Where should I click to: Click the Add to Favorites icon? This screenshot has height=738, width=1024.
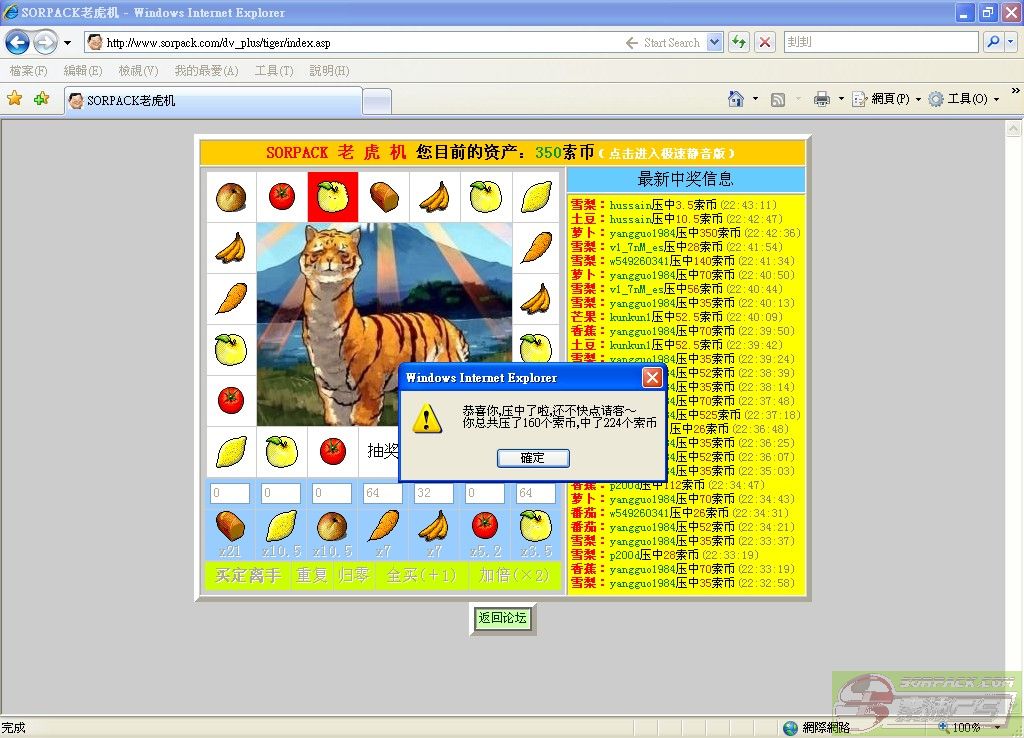(x=41, y=99)
